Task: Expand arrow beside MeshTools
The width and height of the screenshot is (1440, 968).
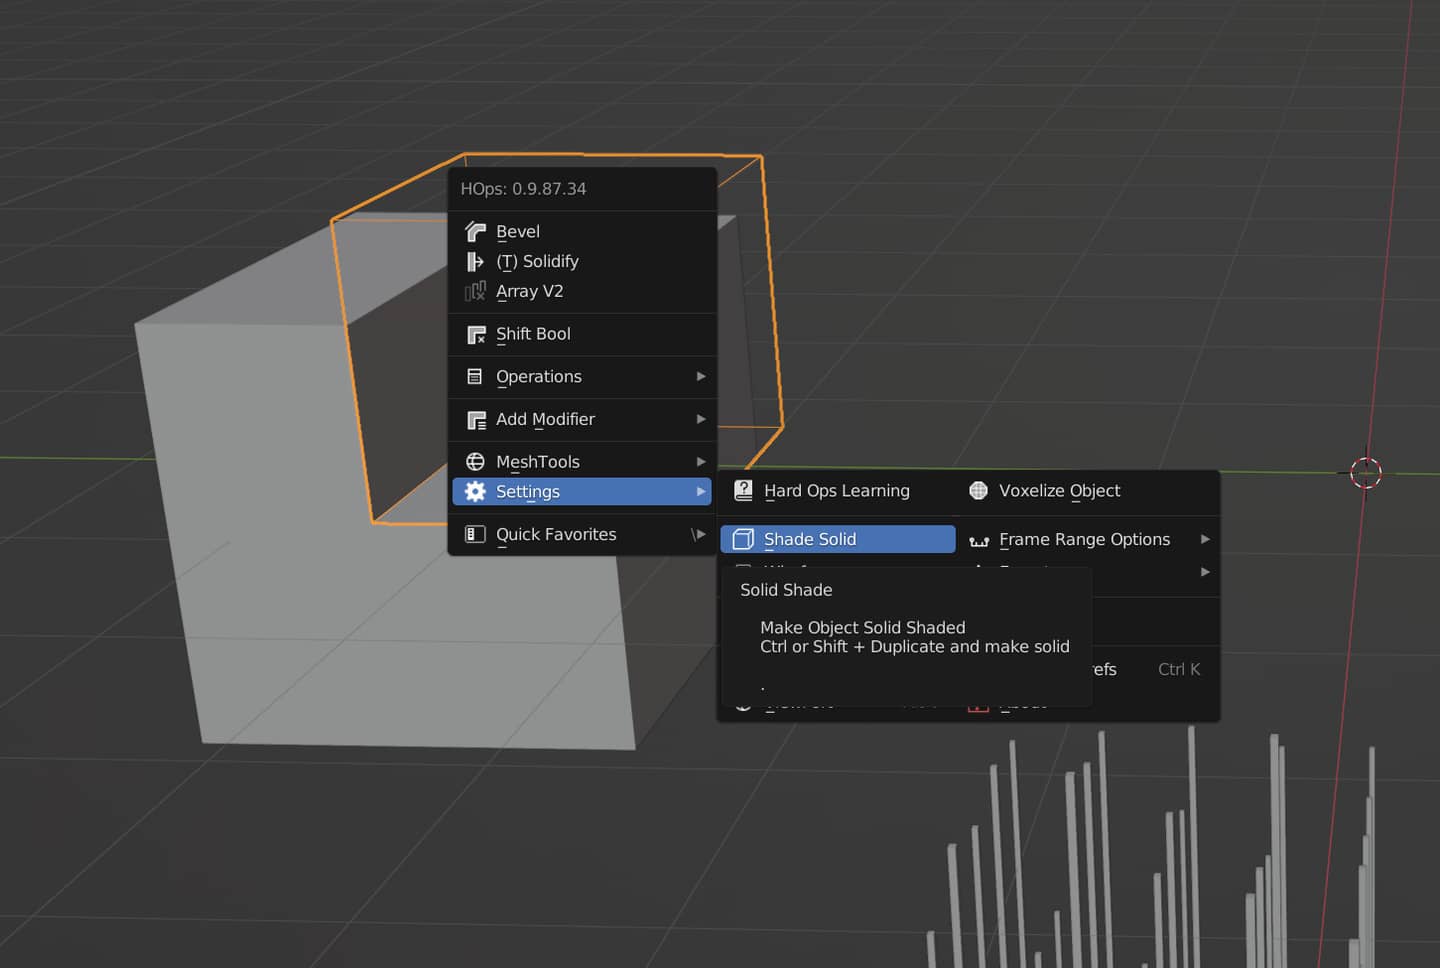Action: click(x=701, y=462)
